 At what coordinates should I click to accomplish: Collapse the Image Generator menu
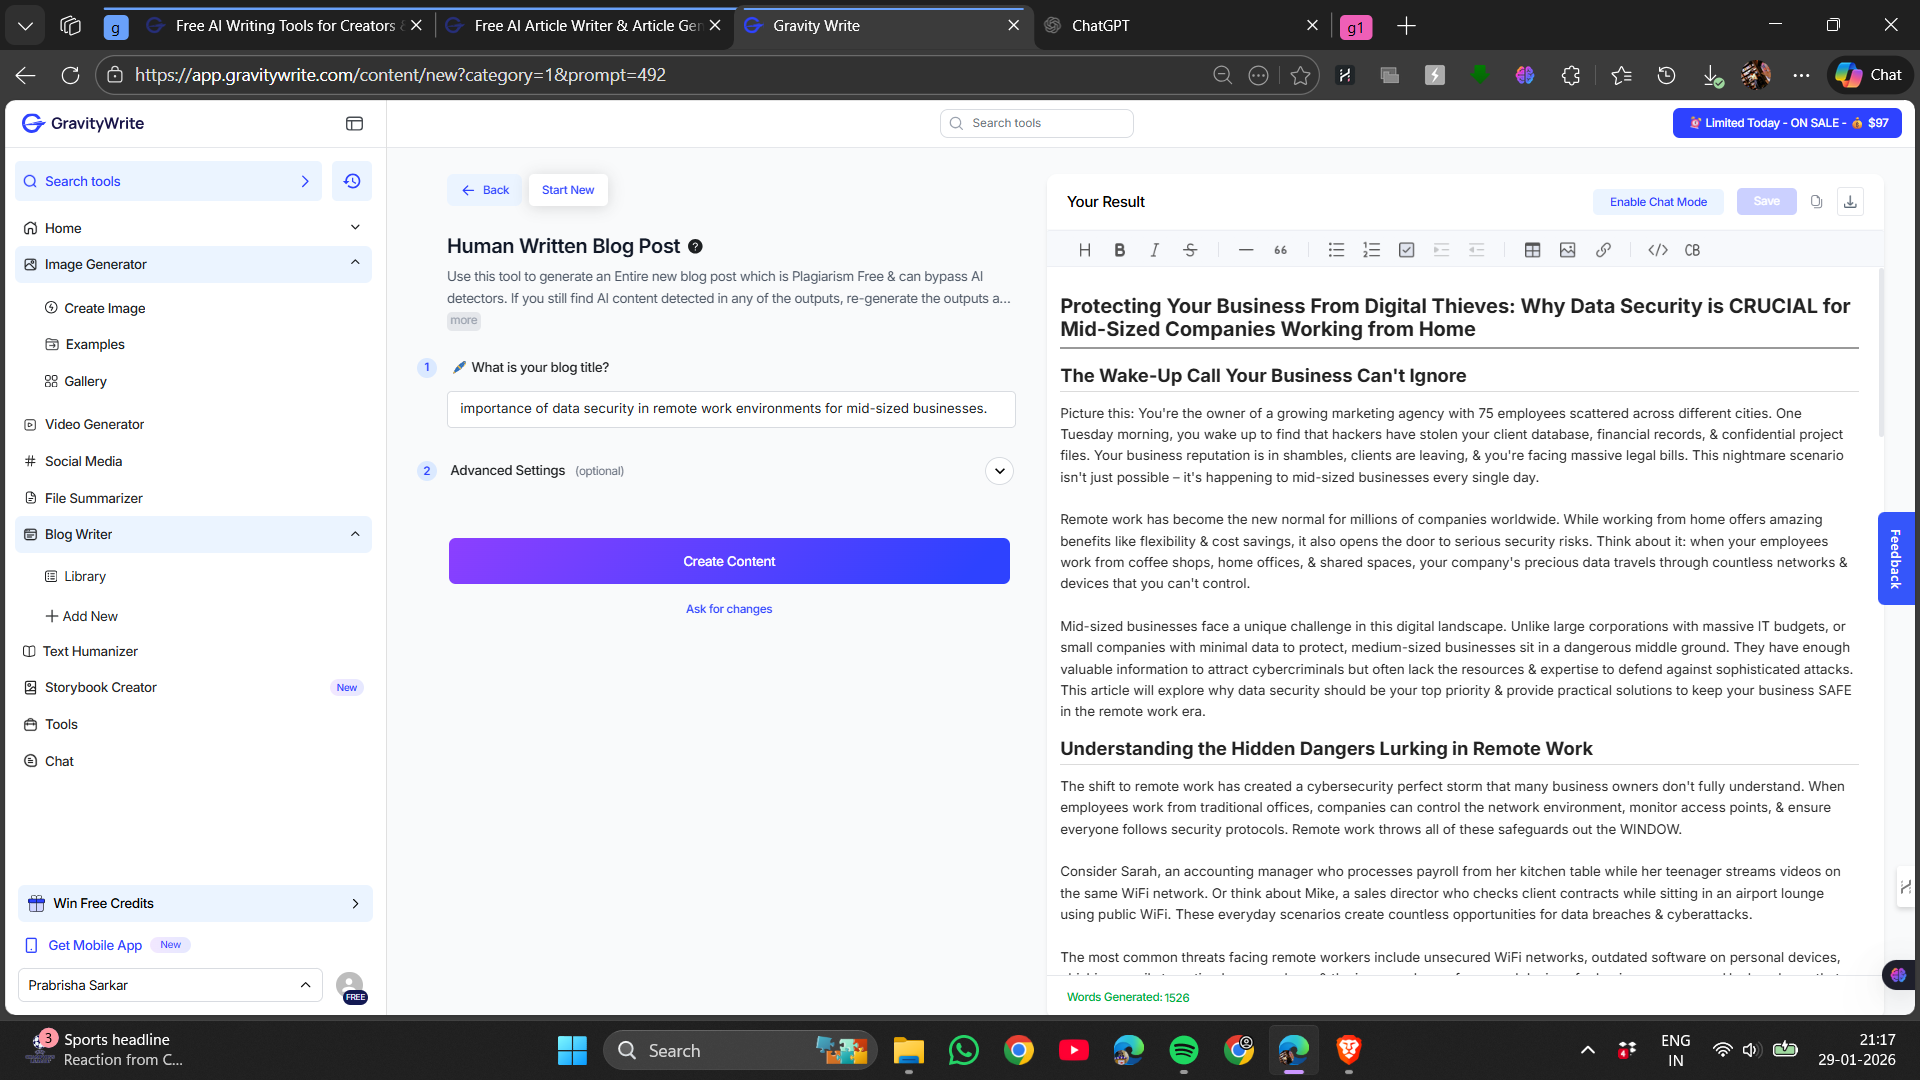355,263
